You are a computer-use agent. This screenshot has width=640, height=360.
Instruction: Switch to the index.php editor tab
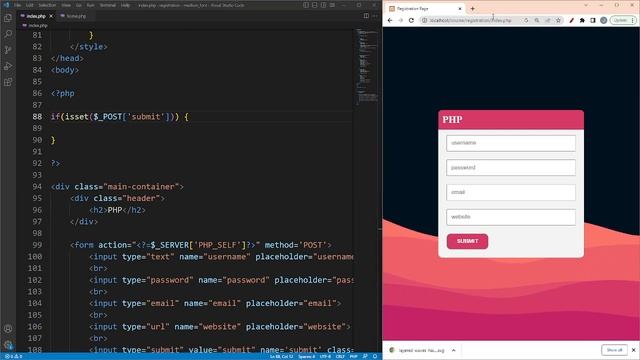[36, 16]
